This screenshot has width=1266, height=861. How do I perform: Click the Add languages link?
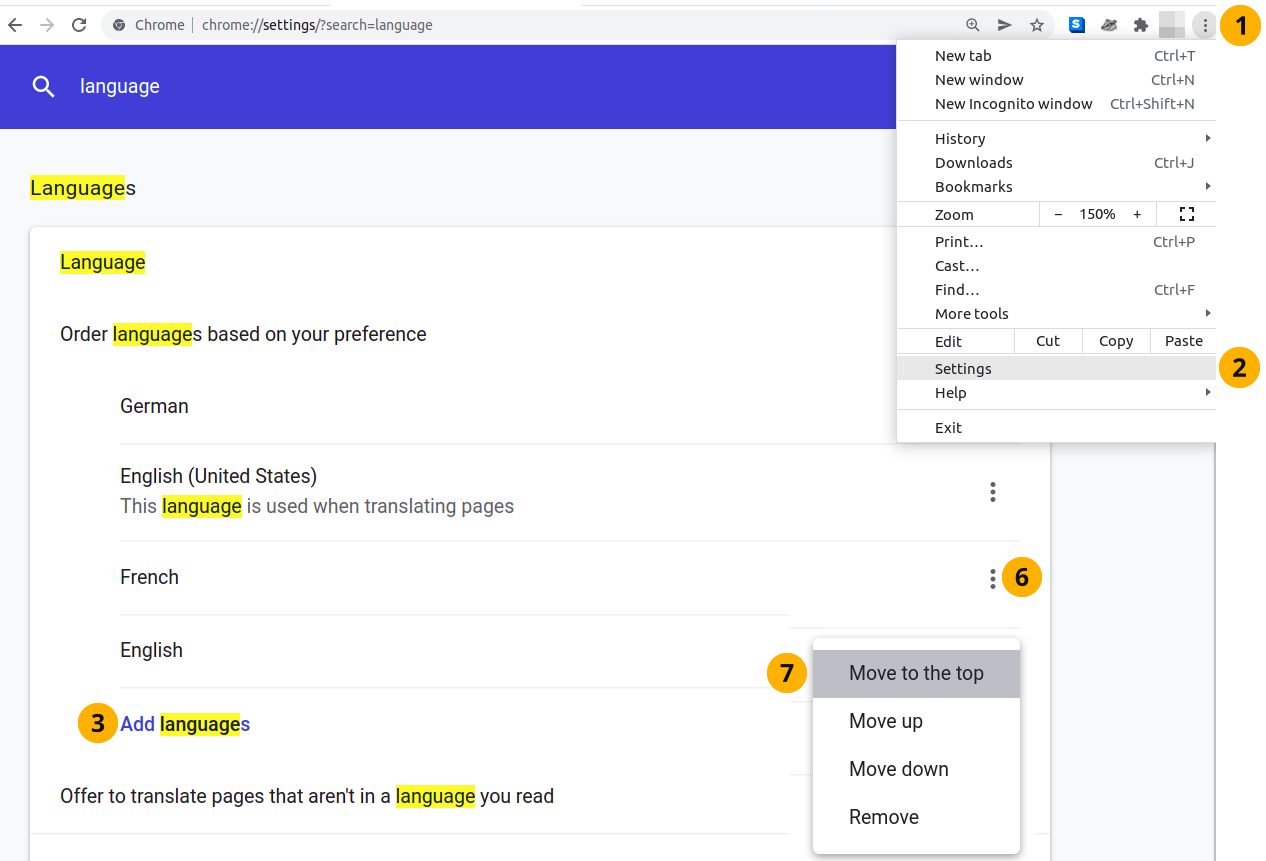185,725
